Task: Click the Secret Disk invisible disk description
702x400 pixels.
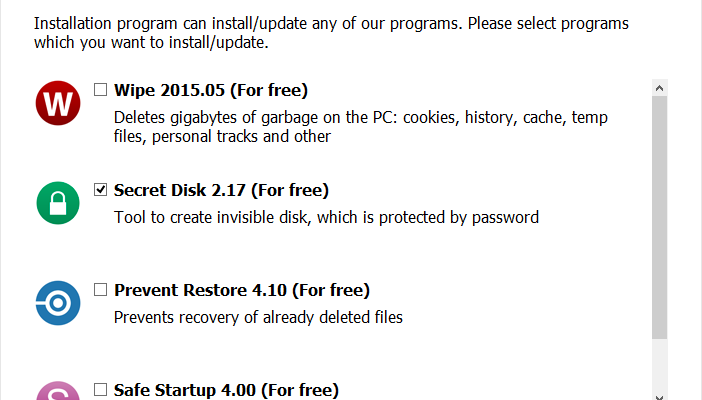Action: (x=327, y=217)
